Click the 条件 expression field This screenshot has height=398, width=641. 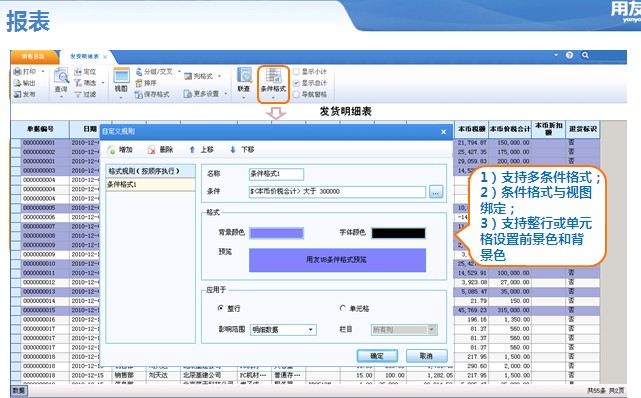(x=337, y=192)
